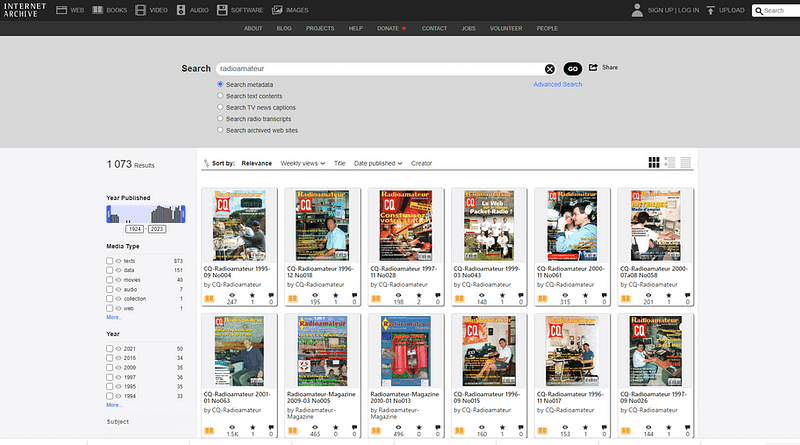Open the Blog menu item
Viewport: 800px width, 445px height.
point(285,29)
